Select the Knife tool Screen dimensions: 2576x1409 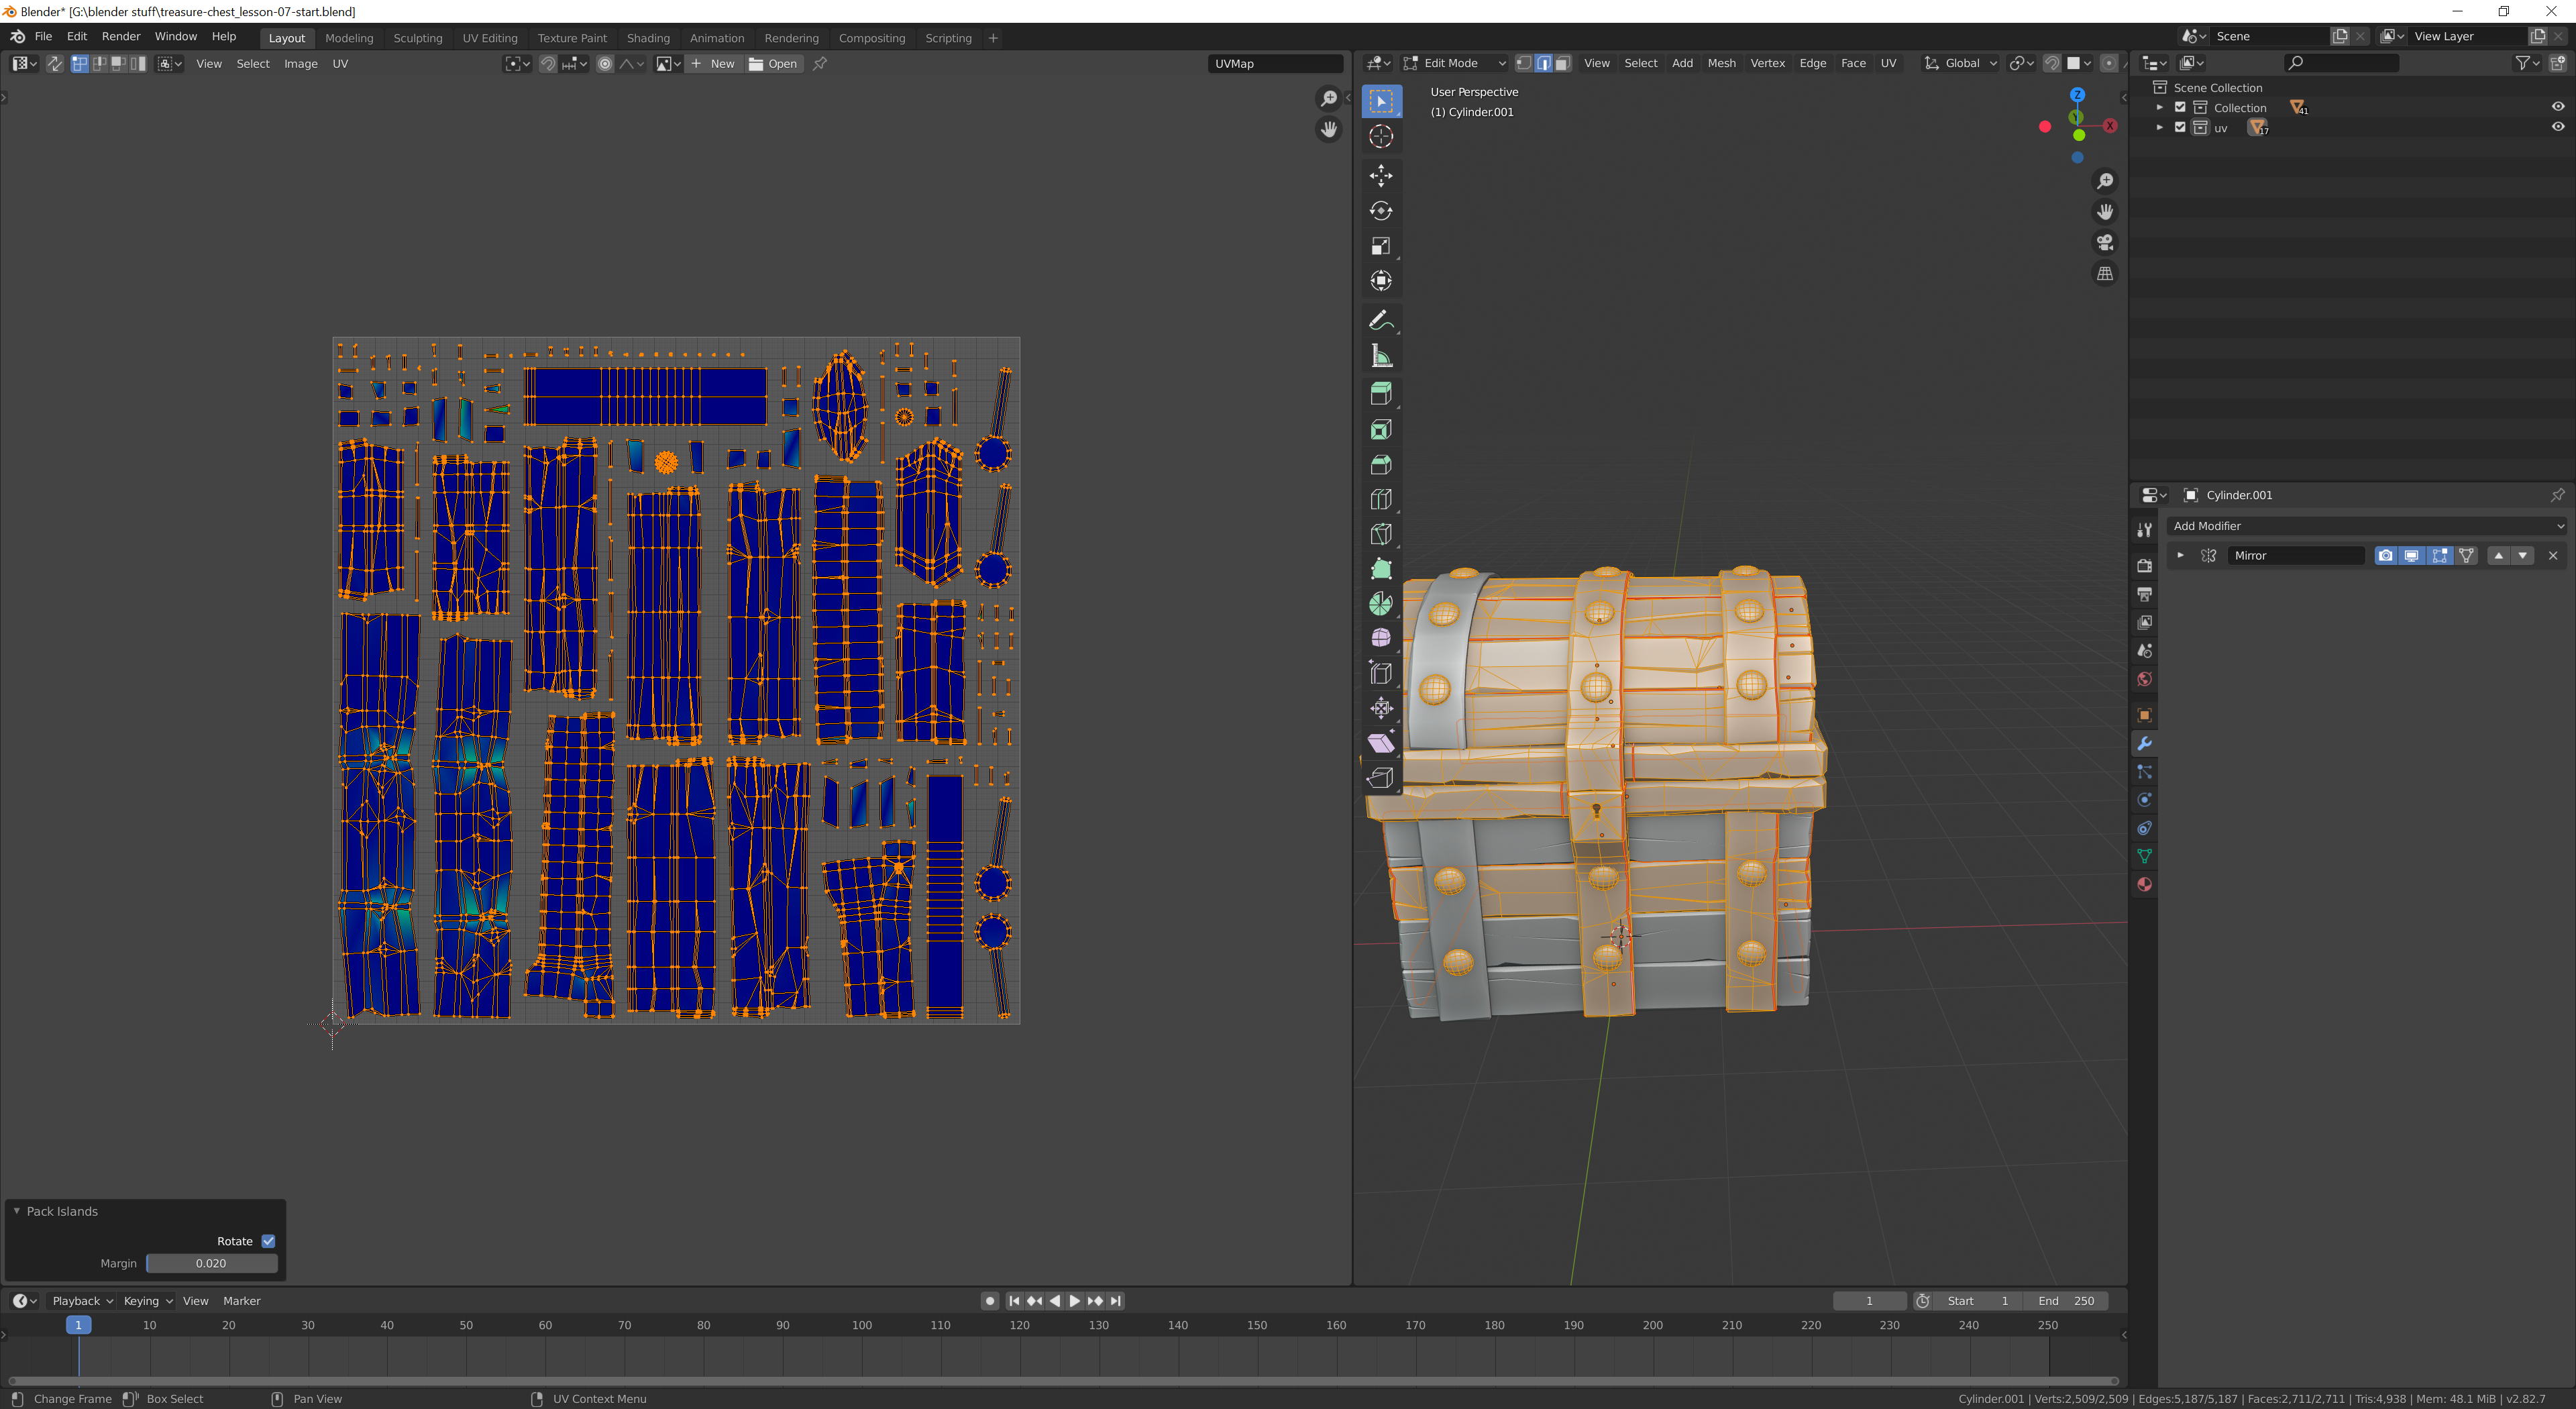[1380, 534]
